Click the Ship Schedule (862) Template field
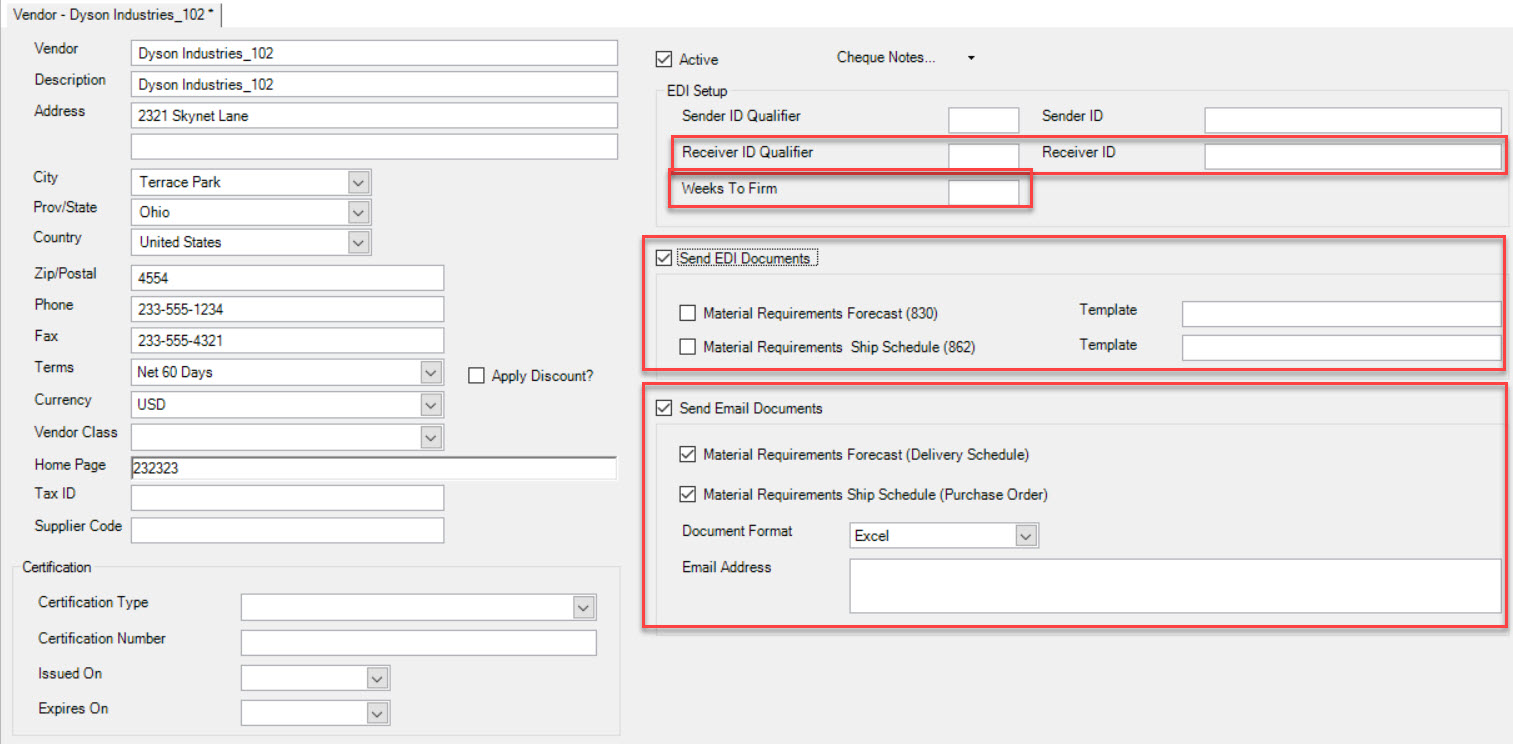The width and height of the screenshot is (1513, 744). pyautogui.click(x=1342, y=347)
